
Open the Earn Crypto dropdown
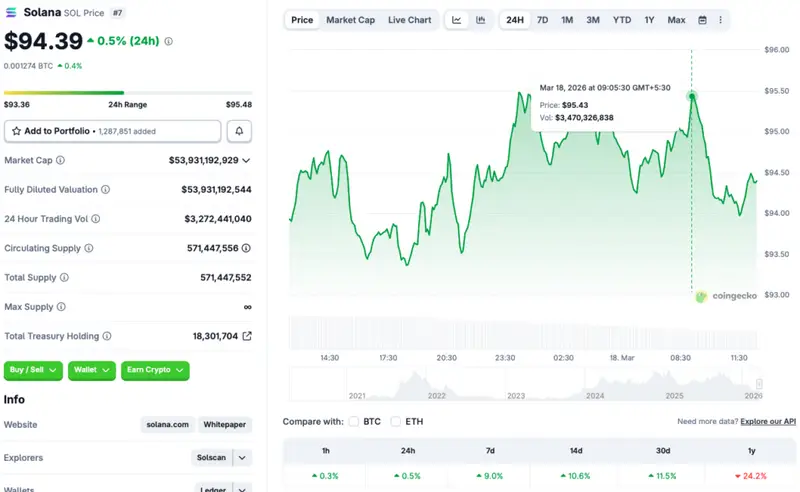(x=155, y=371)
